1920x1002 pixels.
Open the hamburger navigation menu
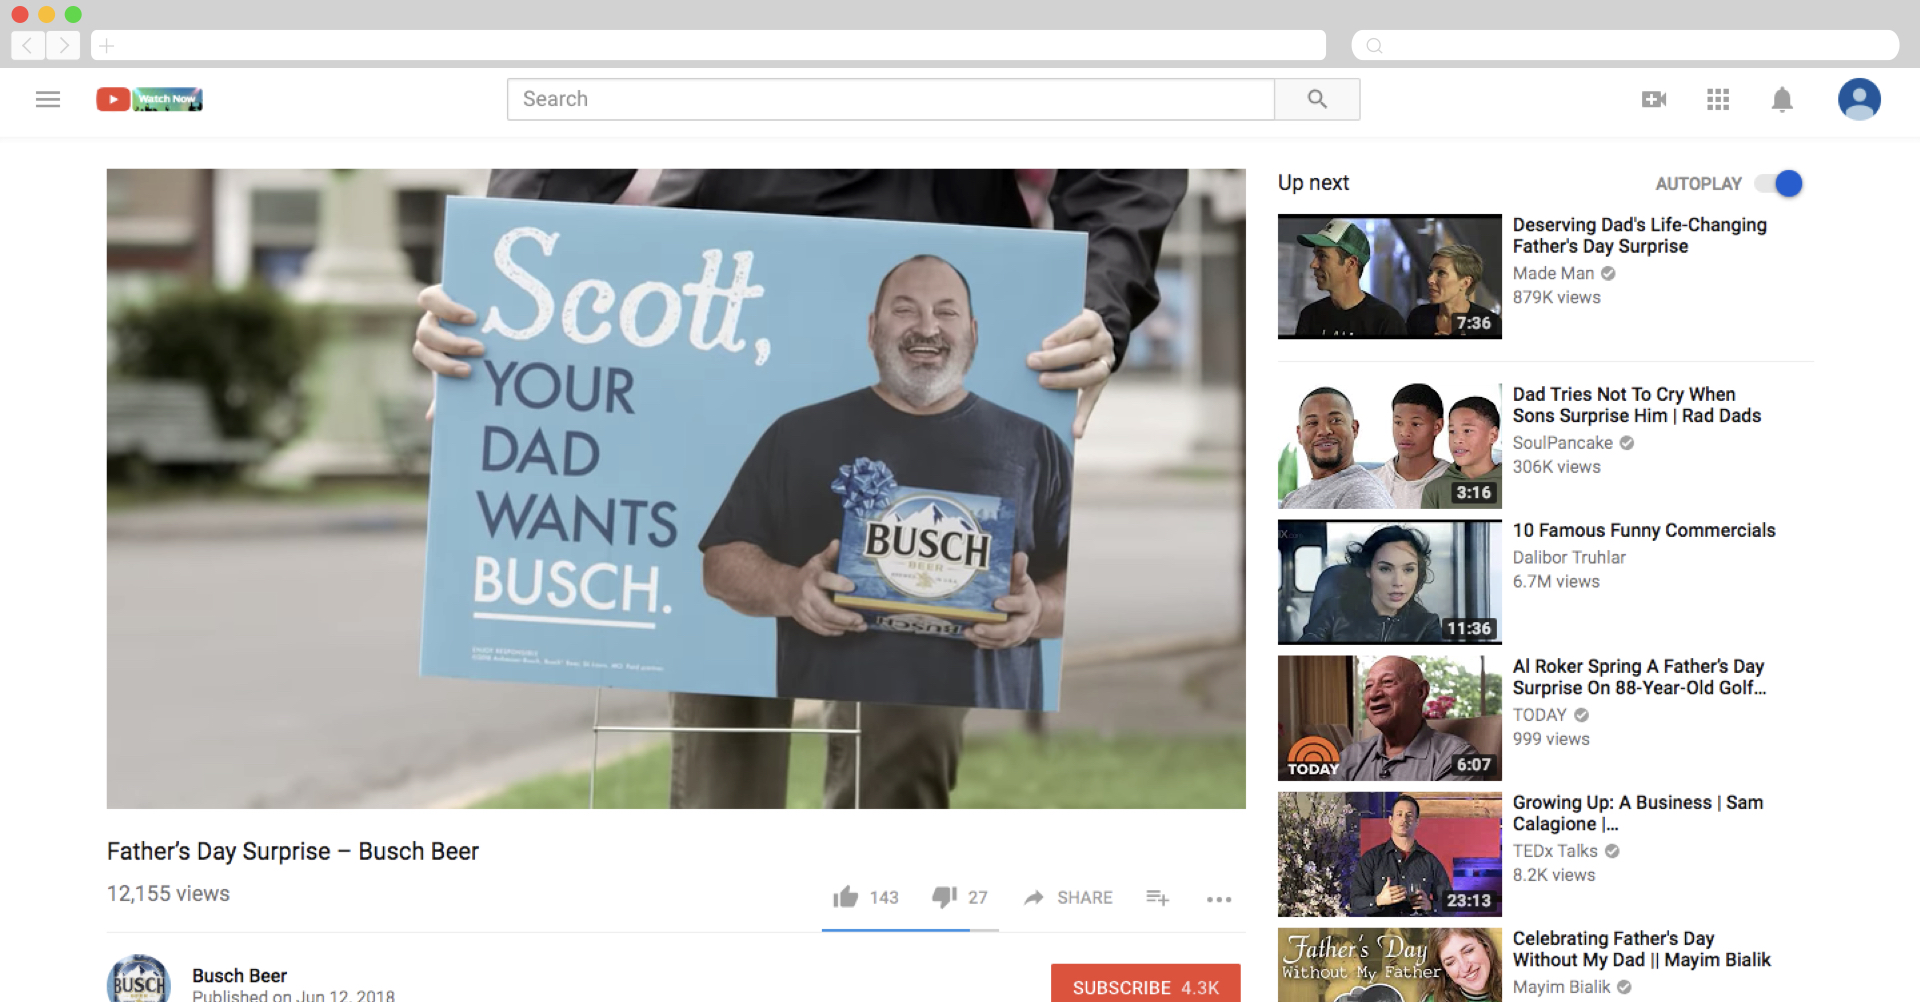pos(47,99)
